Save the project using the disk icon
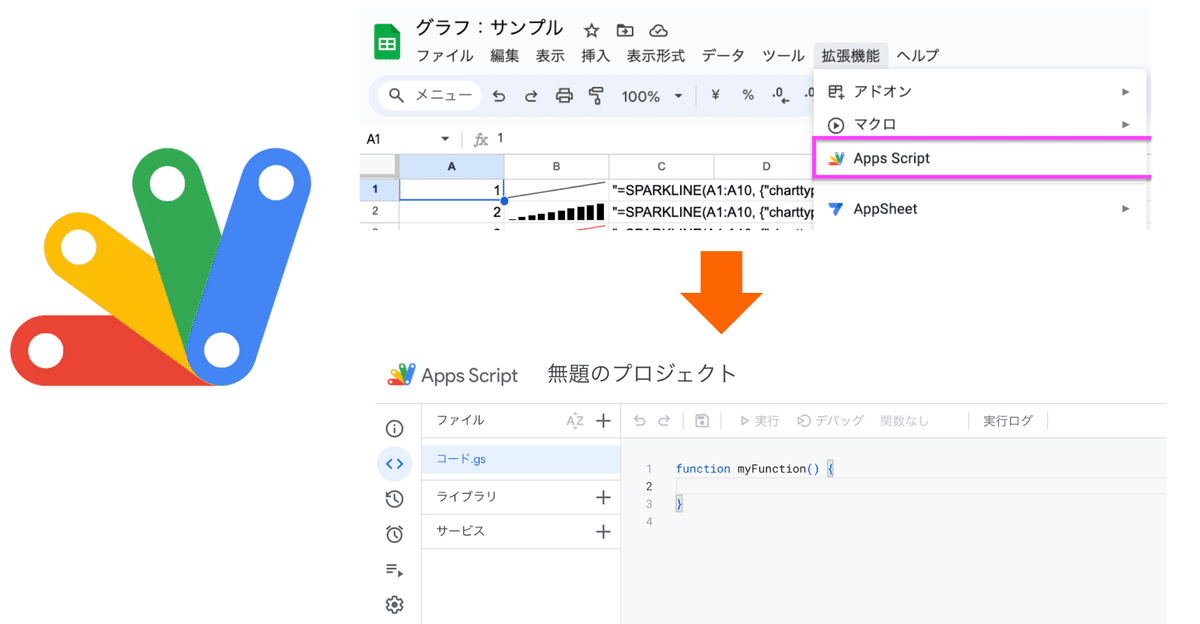 702,420
